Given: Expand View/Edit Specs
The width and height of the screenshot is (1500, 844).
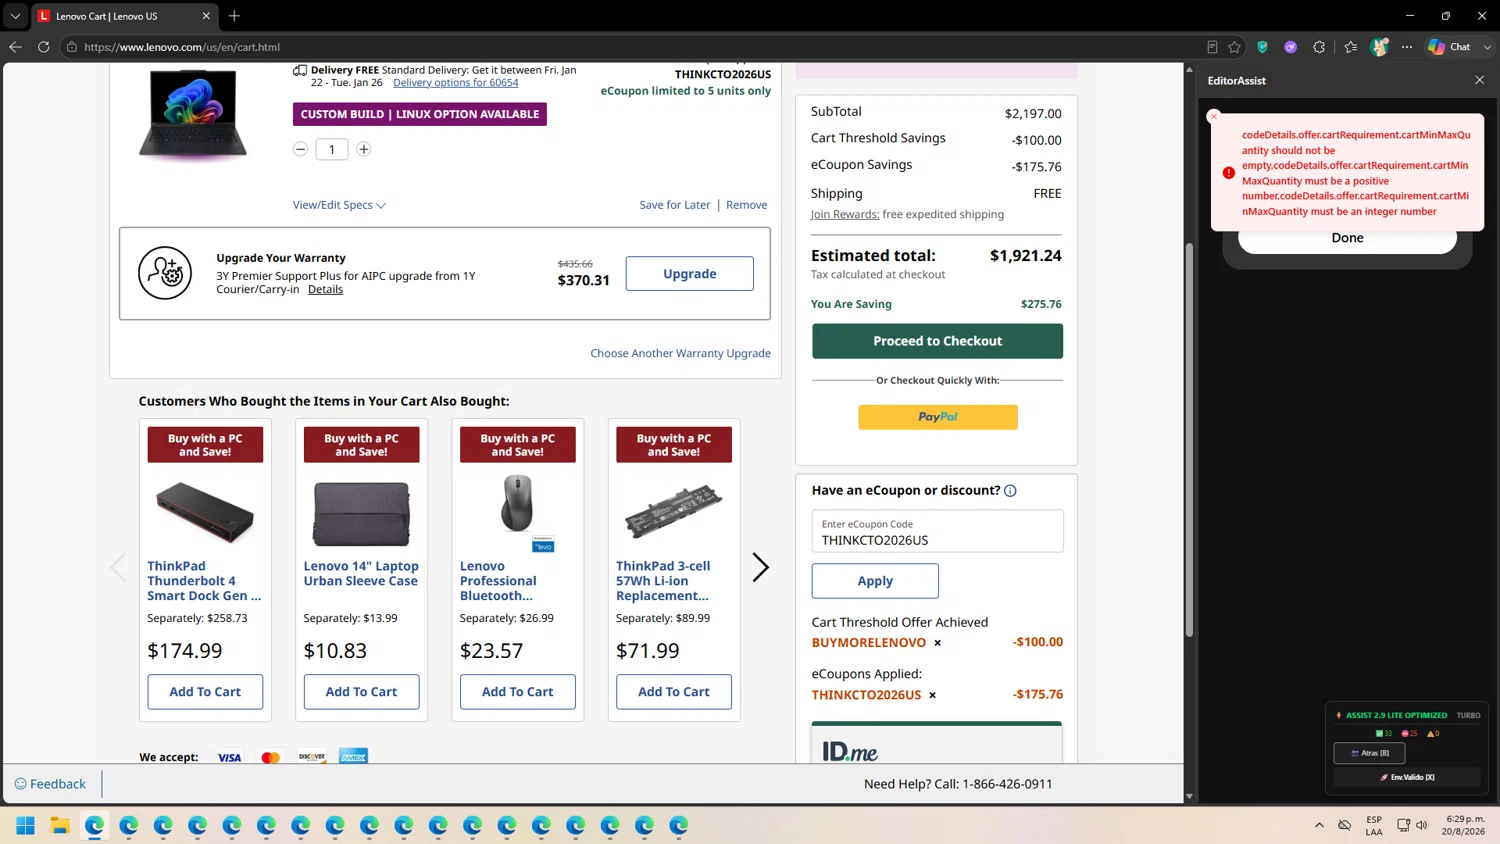Looking at the screenshot, I should pos(339,205).
